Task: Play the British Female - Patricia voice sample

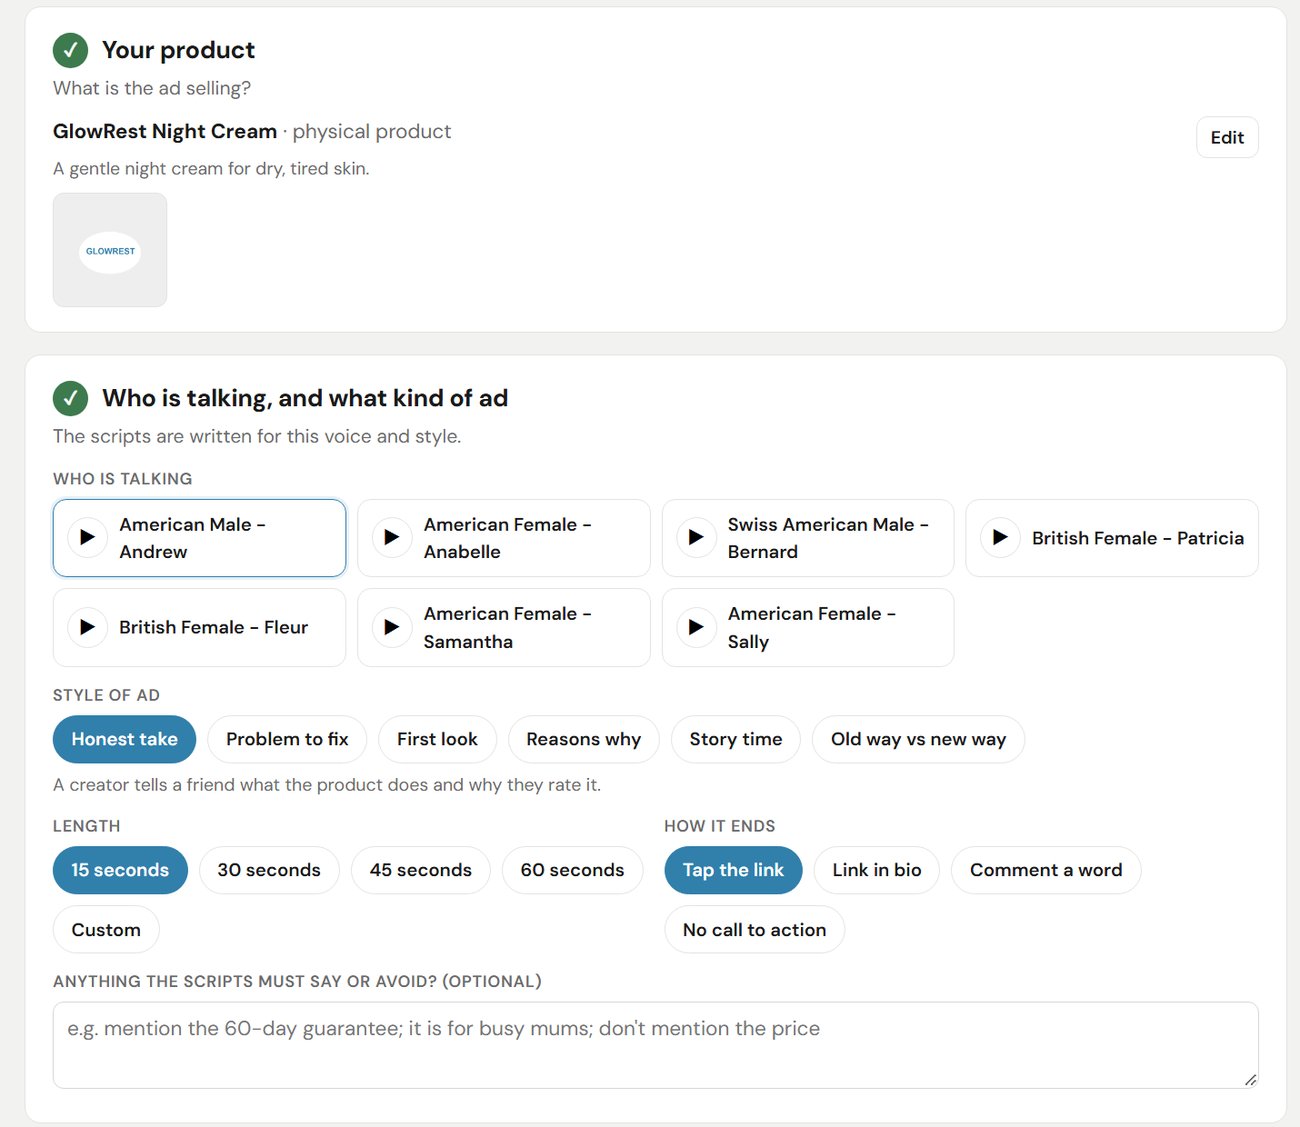Action: pos(1000,538)
